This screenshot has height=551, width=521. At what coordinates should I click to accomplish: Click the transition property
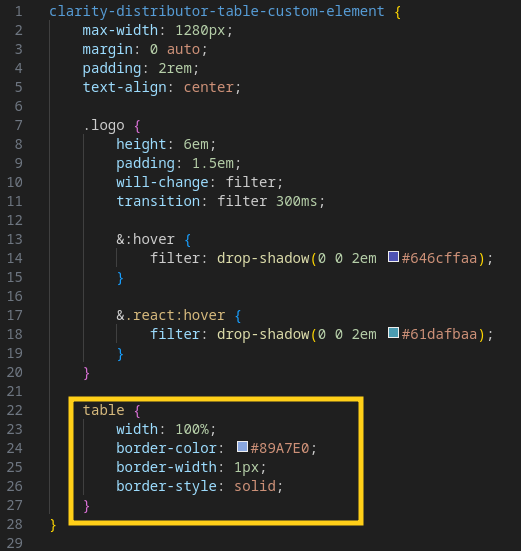coord(158,201)
